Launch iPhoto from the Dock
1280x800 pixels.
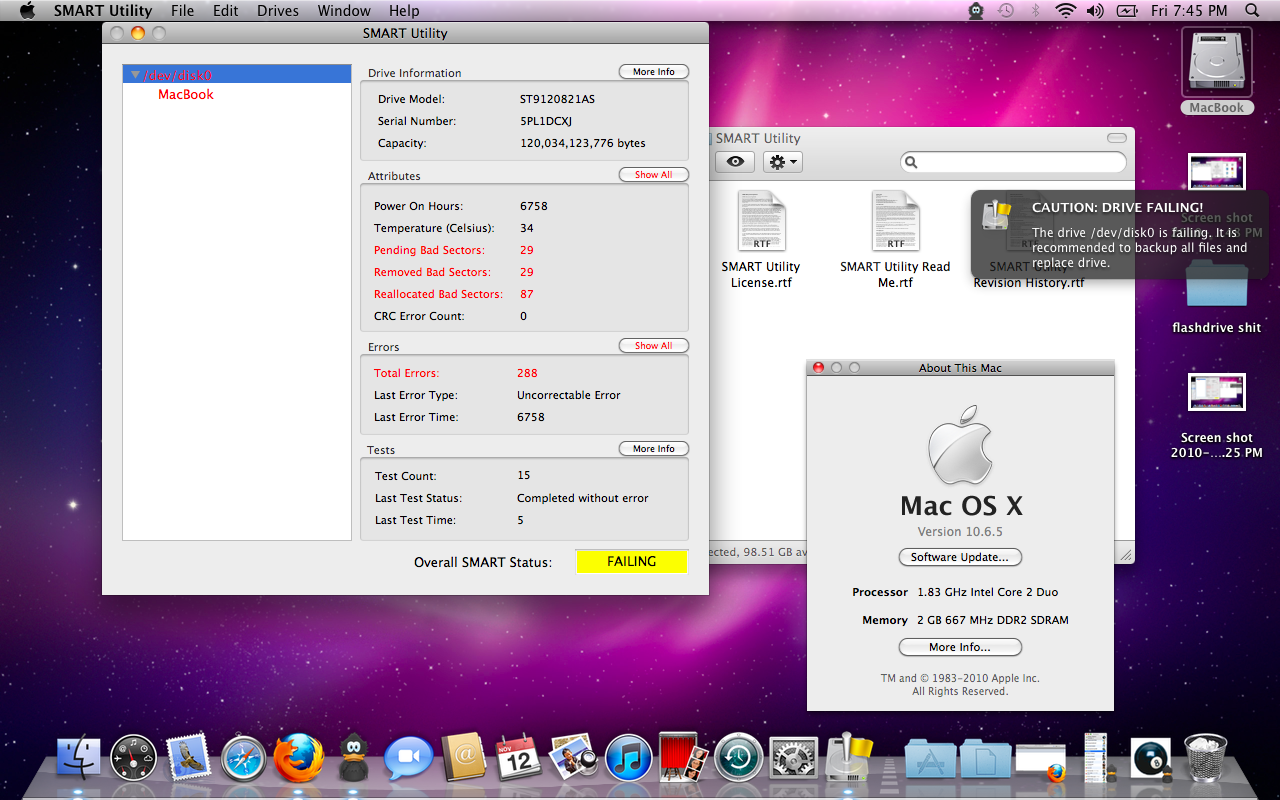pos(574,758)
